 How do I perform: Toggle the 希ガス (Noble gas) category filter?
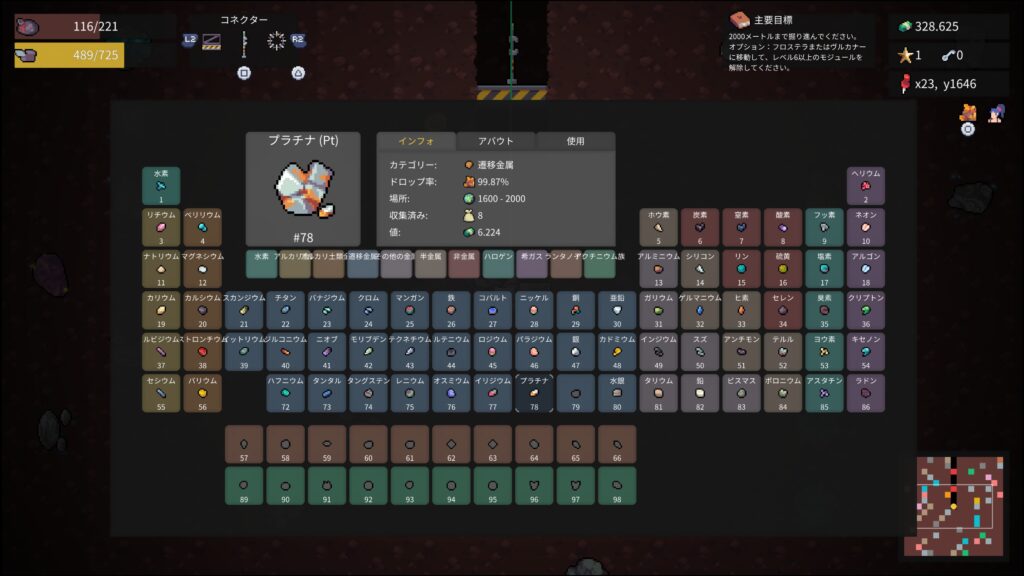point(532,264)
